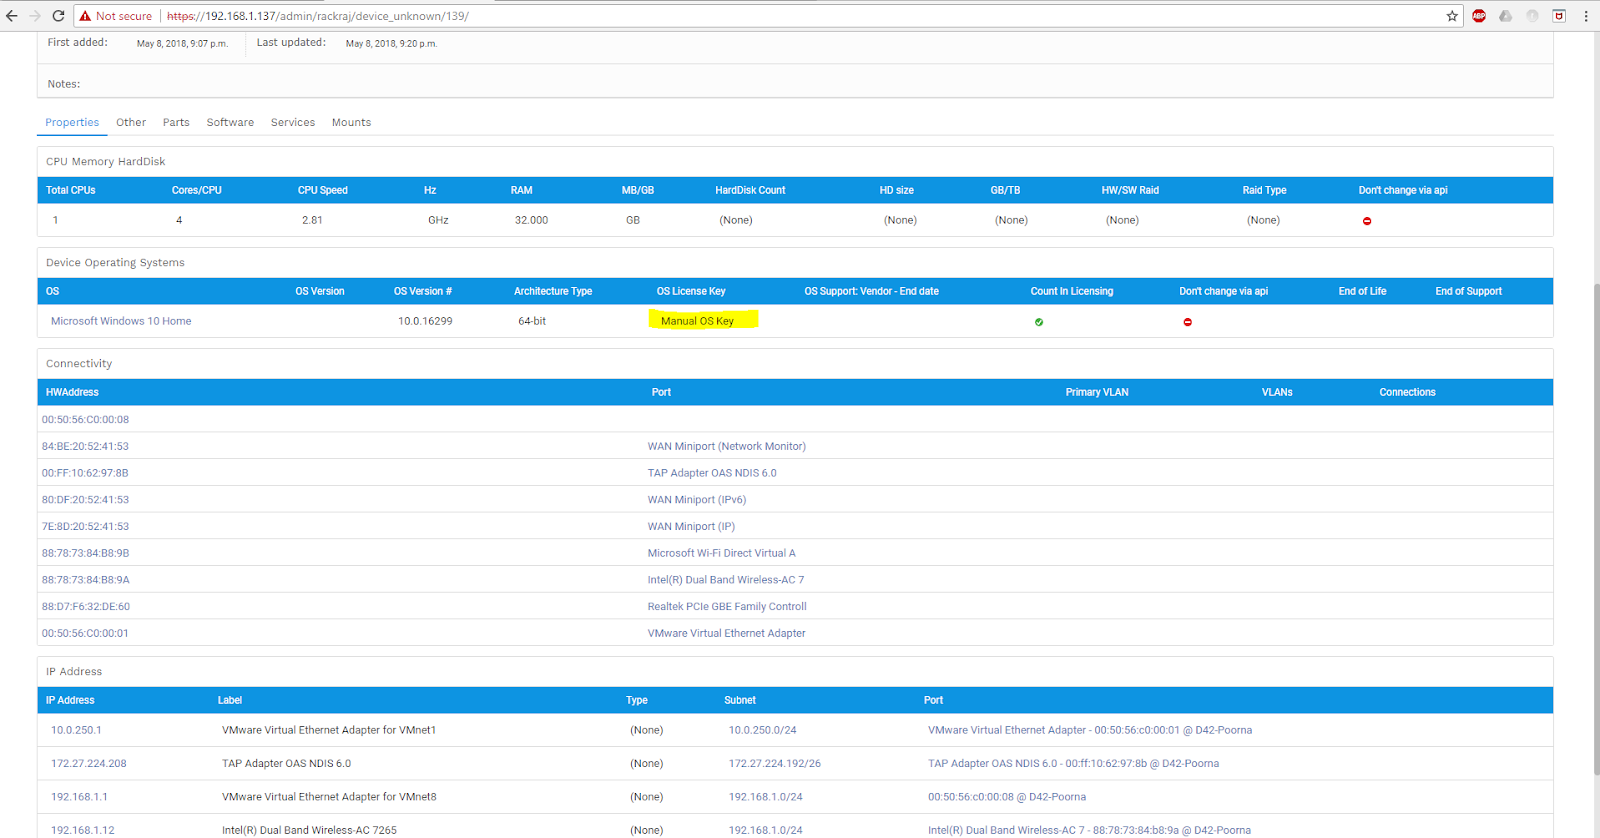Image resolution: width=1600 pixels, height=838 pixels.
Task: Click the highlighted Manual OS Key cell
Action: pos(698,321)
